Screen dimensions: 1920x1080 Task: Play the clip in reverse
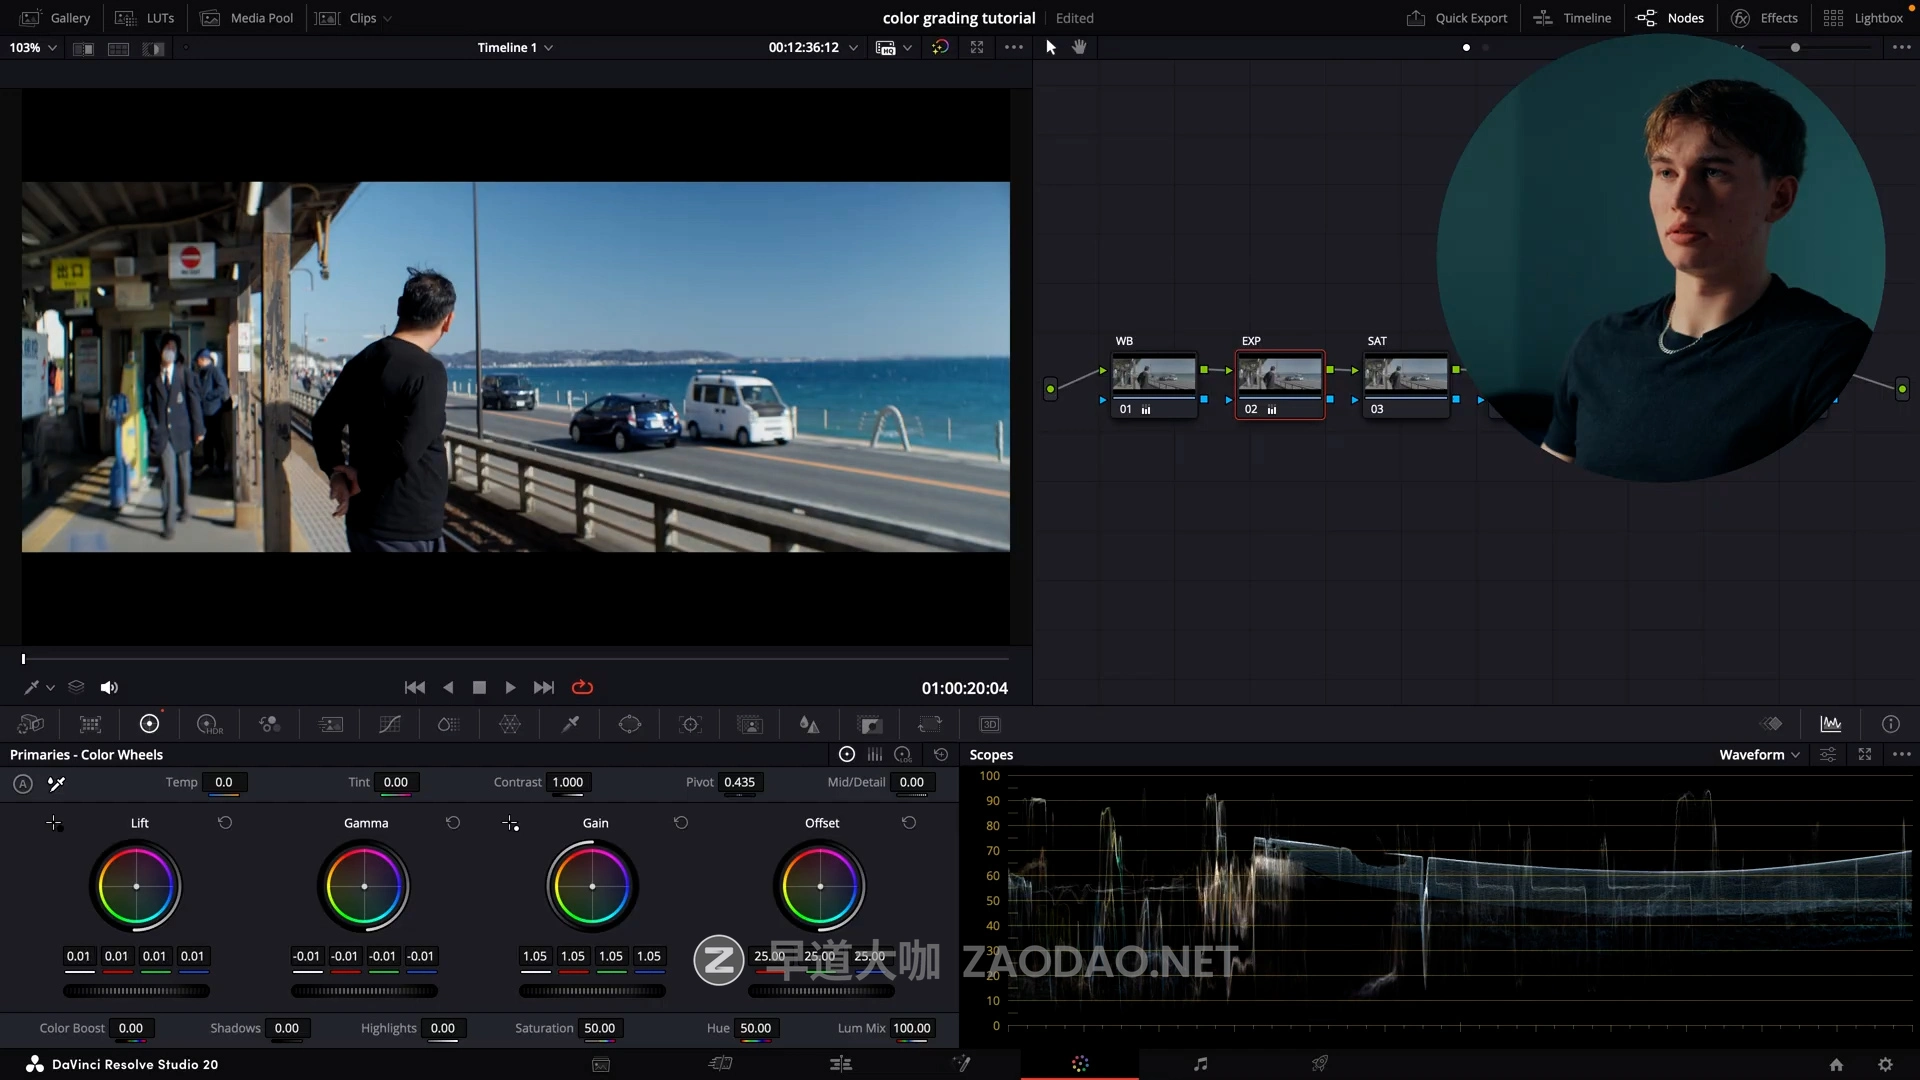(x=448, y=687)
